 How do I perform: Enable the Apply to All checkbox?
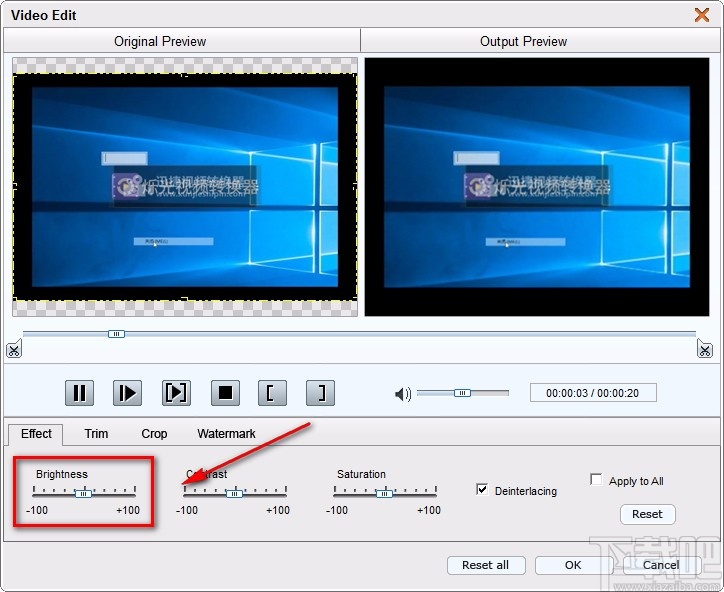coord(596,479)
